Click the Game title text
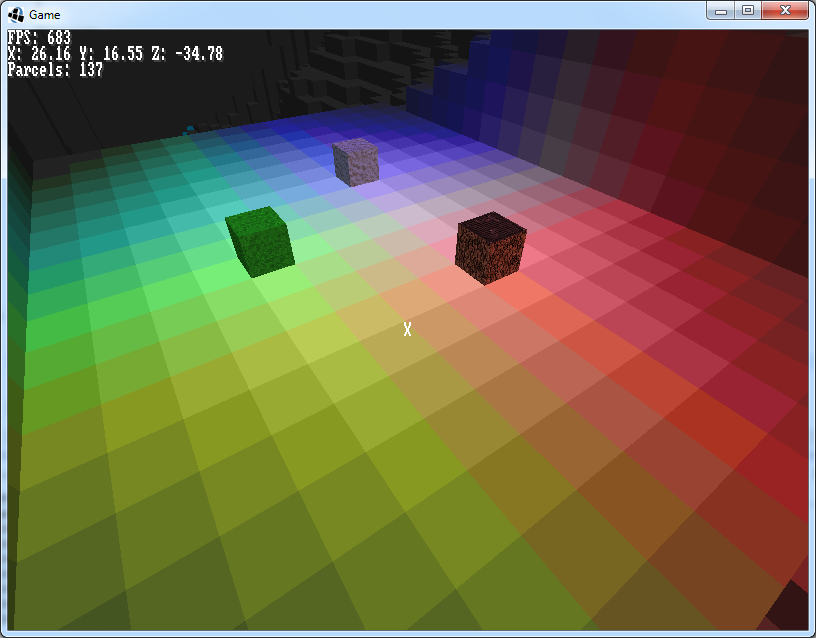This screenshot has height=638, width=816. point(44,15)
